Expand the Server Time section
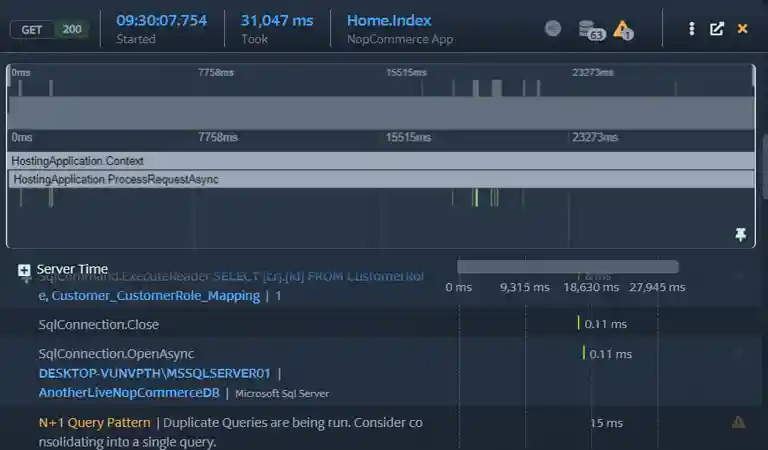Screen dimensions: 768x450 (x=24, y=270)
